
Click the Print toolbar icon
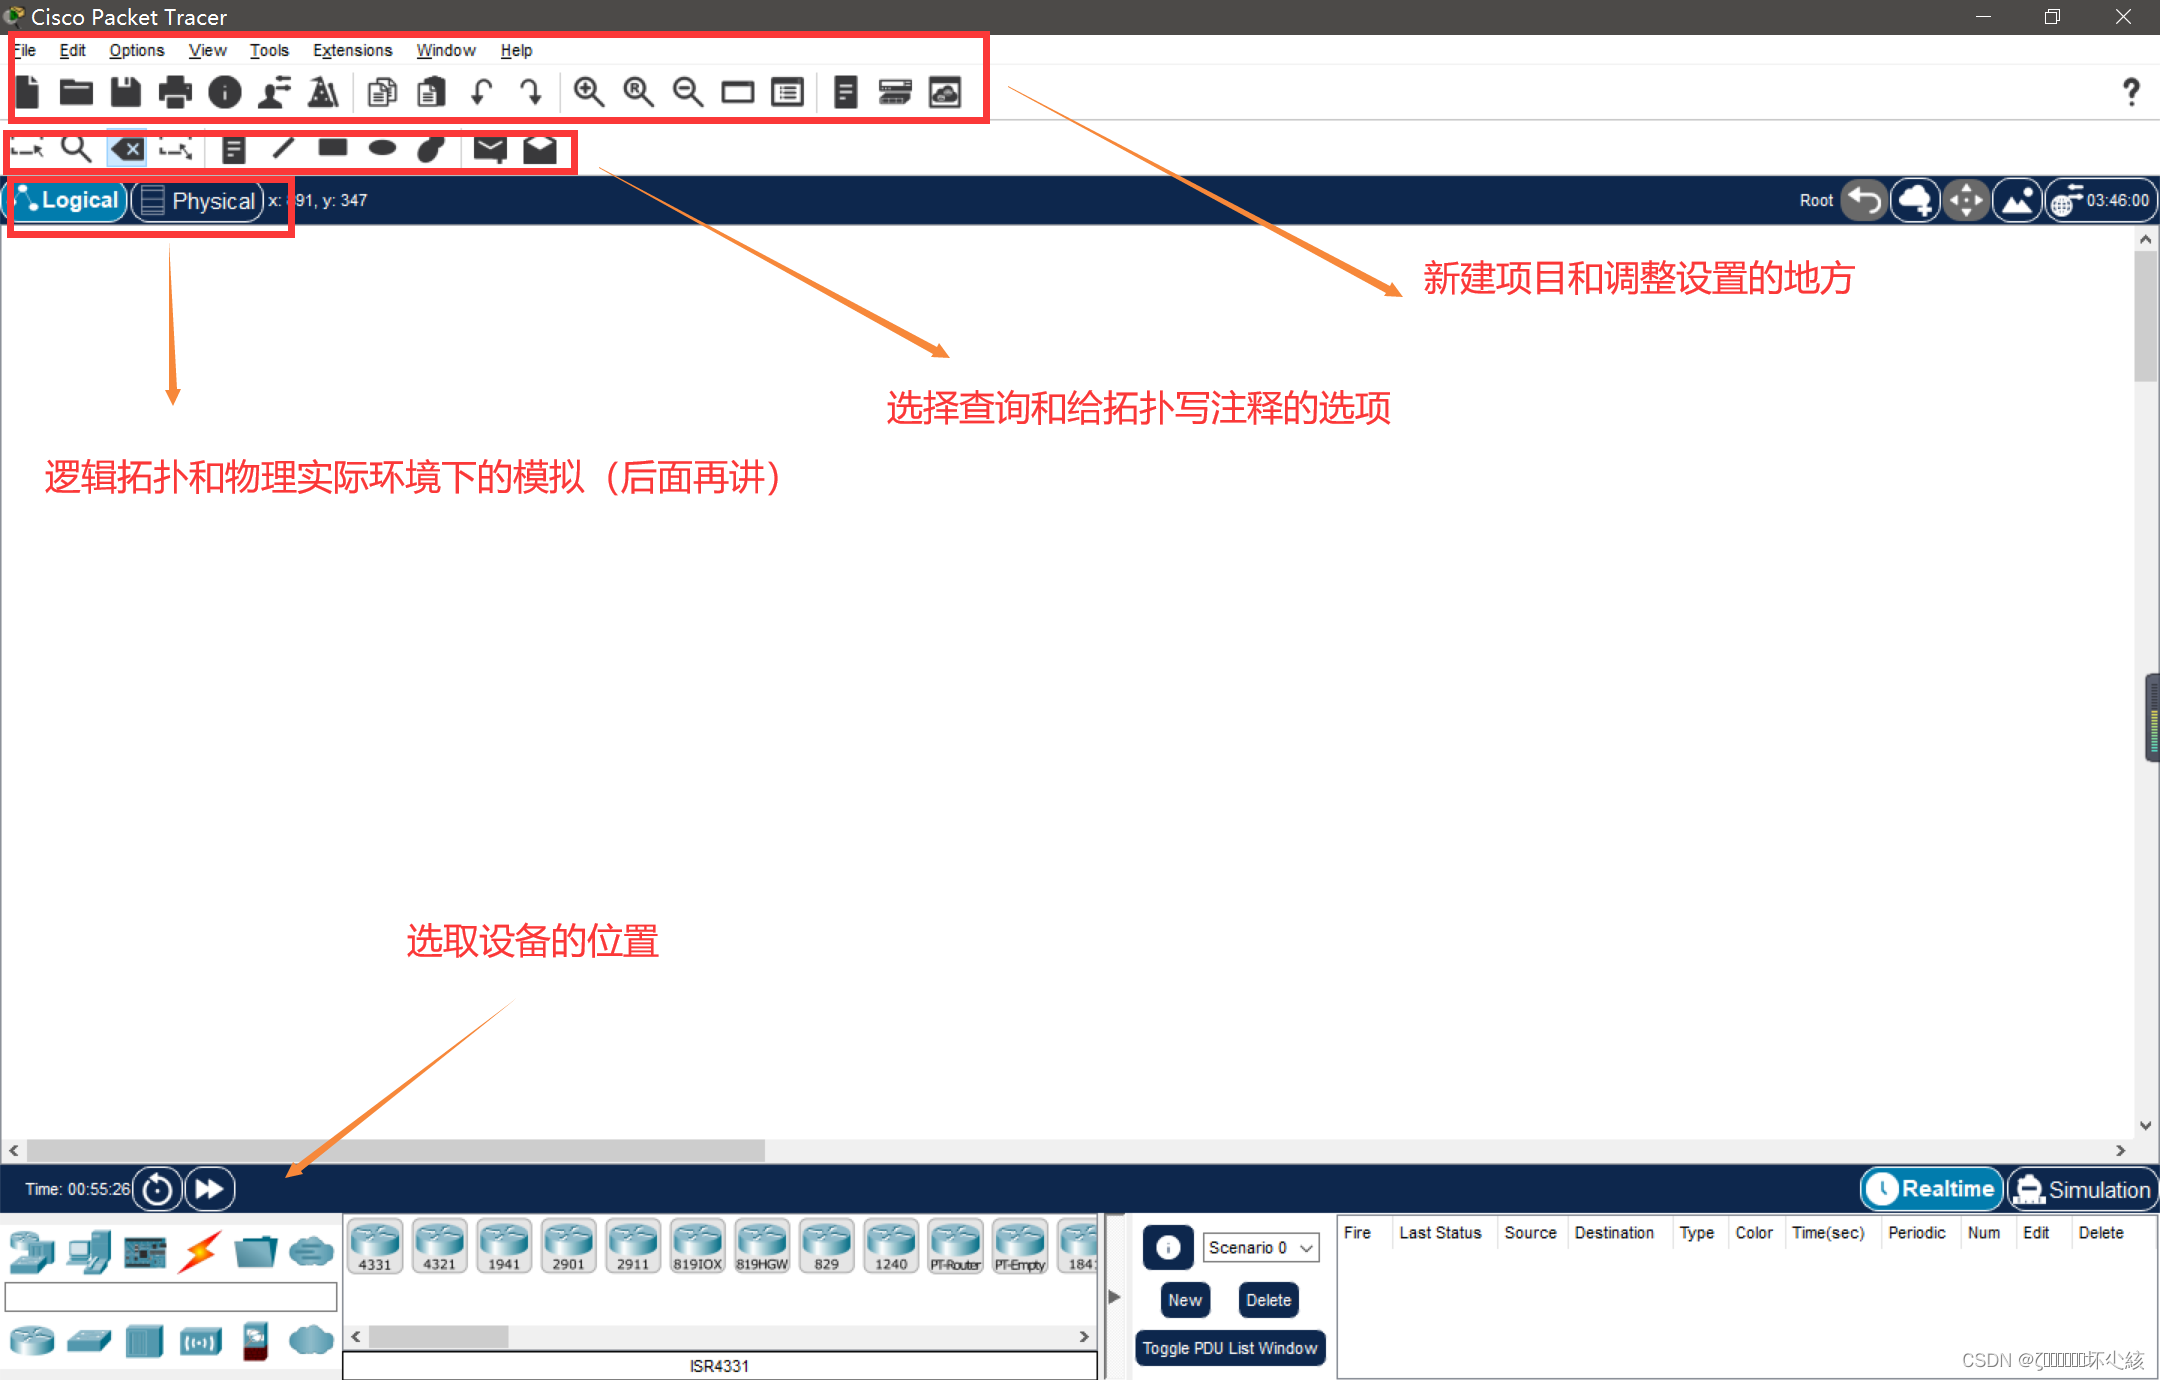pyautogui.click(x=175, y=93)
